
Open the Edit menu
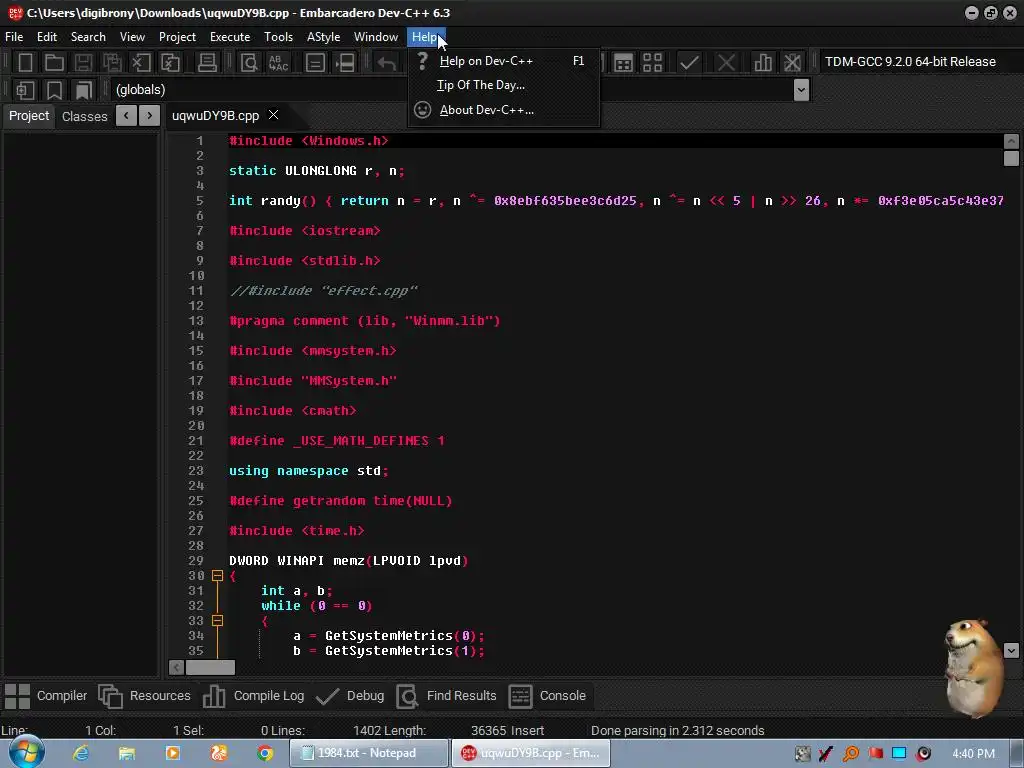46,37
